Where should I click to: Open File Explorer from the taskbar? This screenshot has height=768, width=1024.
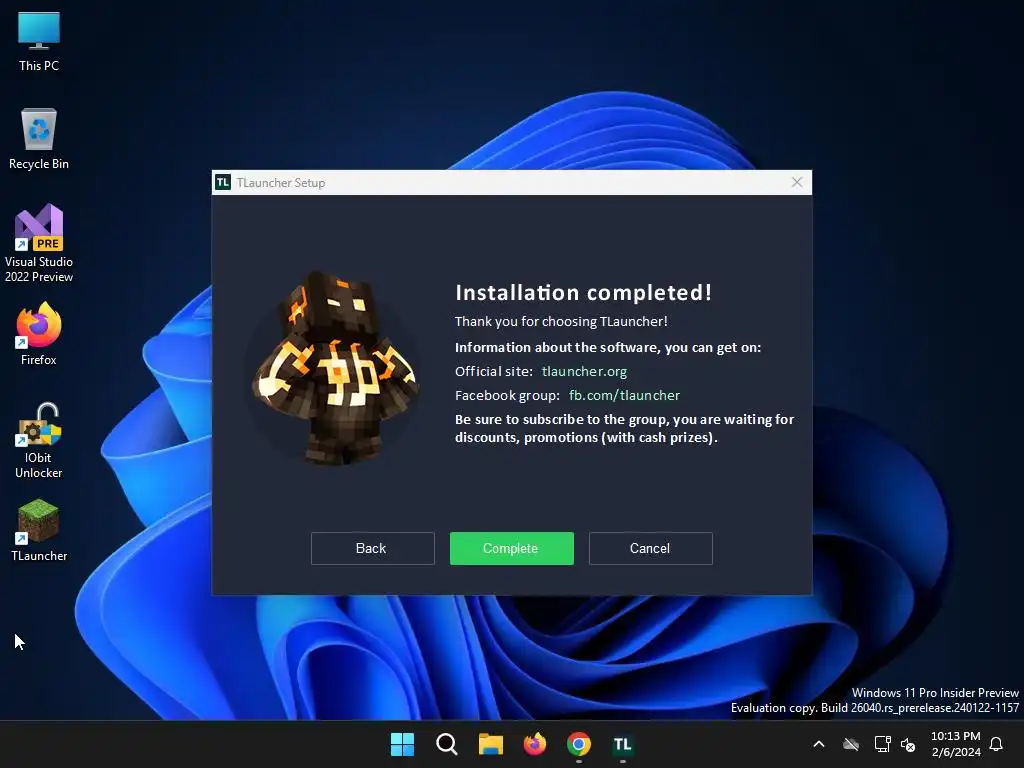490,744
